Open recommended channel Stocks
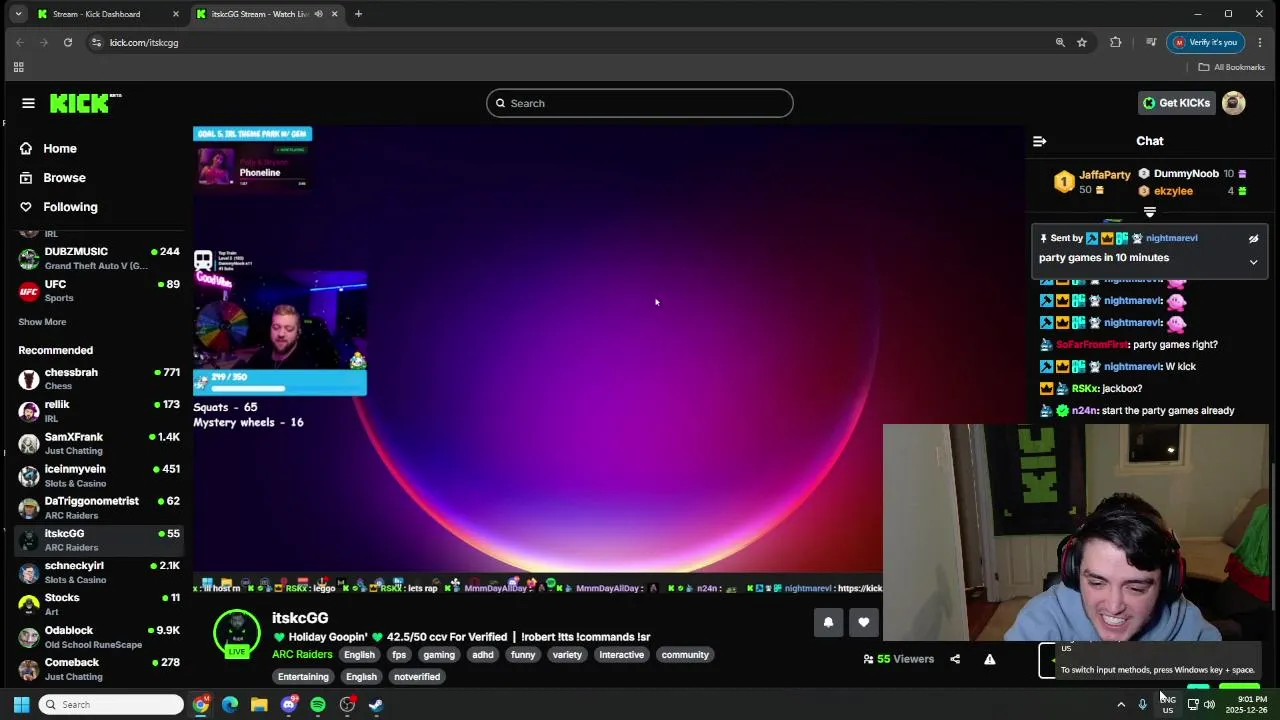1280x720 pixels. tap(98, 604)
